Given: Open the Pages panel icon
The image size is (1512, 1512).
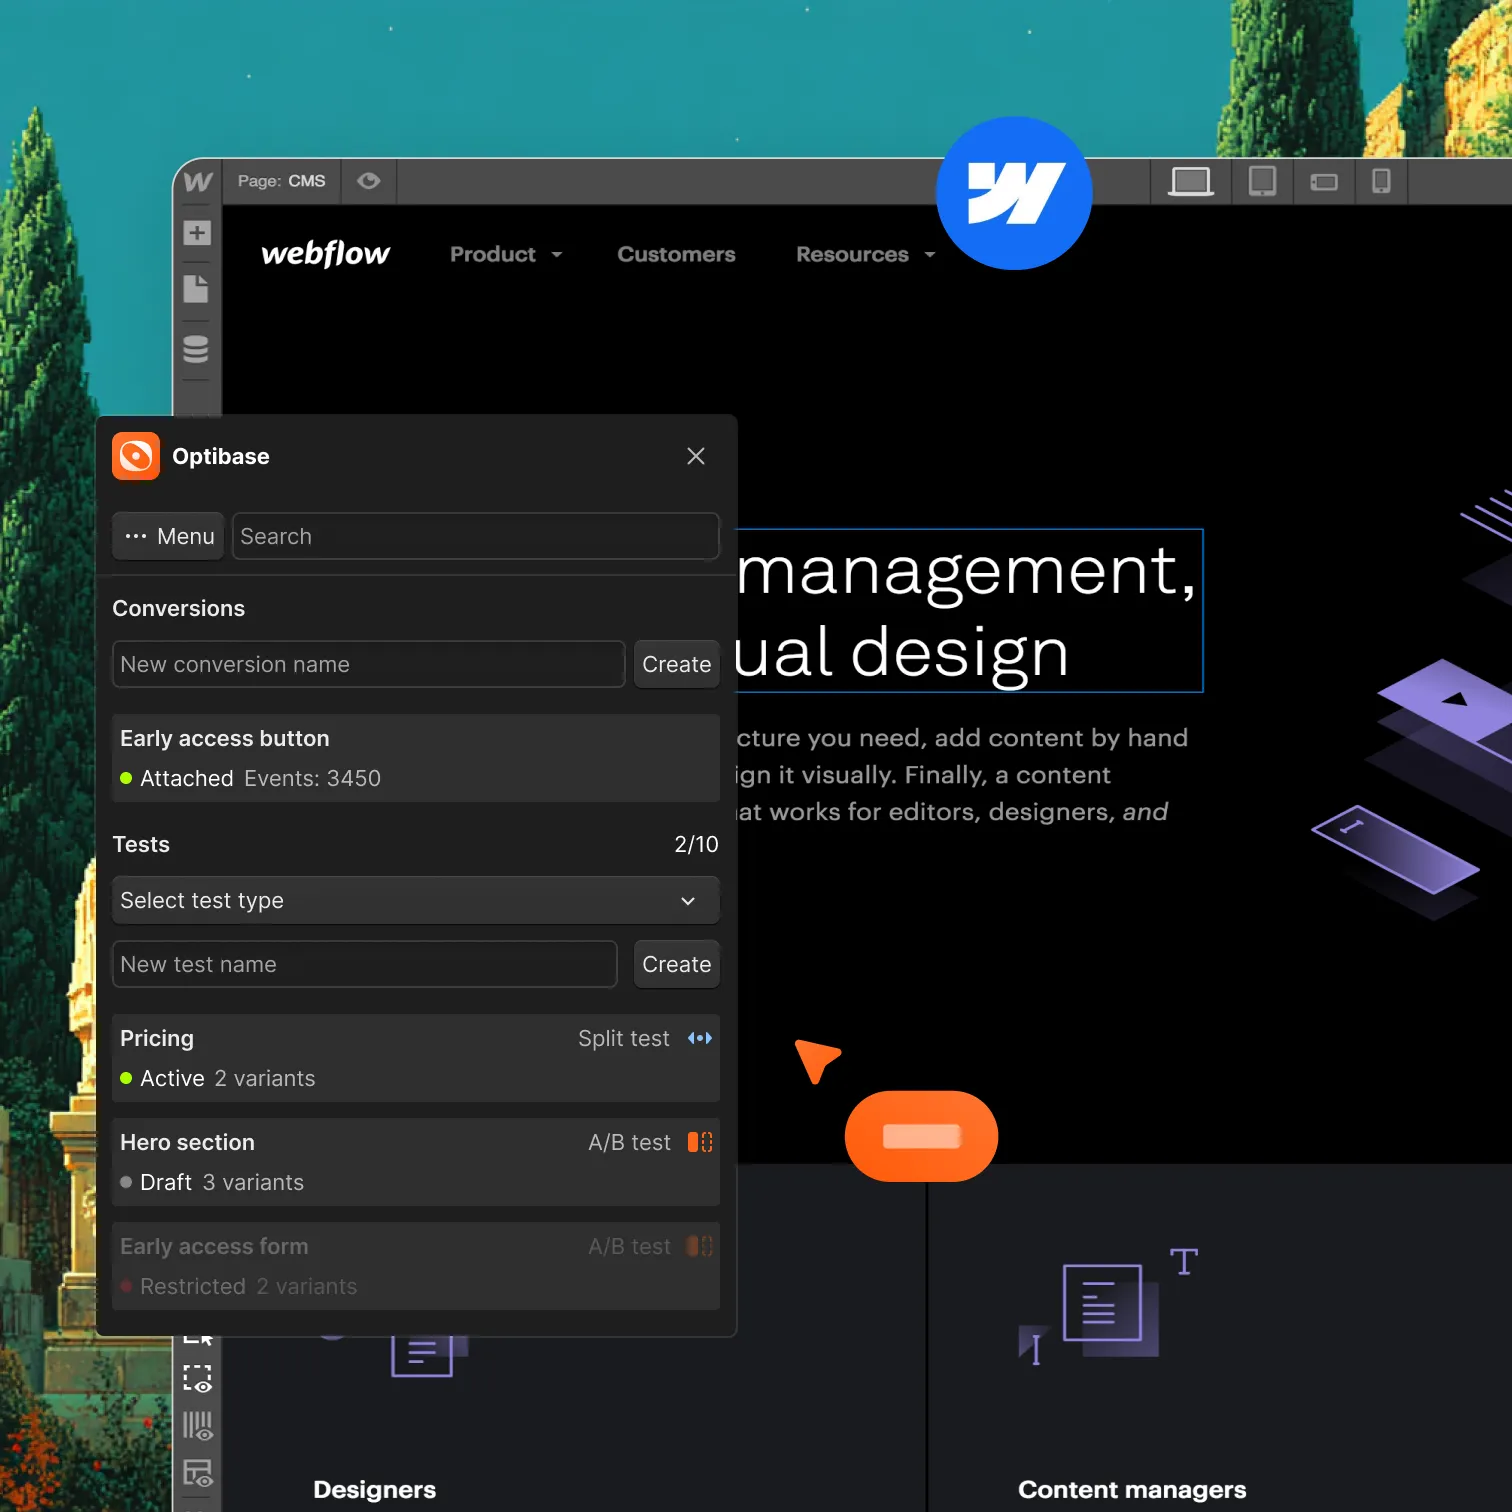Looking at the screenshot, I should pos(196,289).
